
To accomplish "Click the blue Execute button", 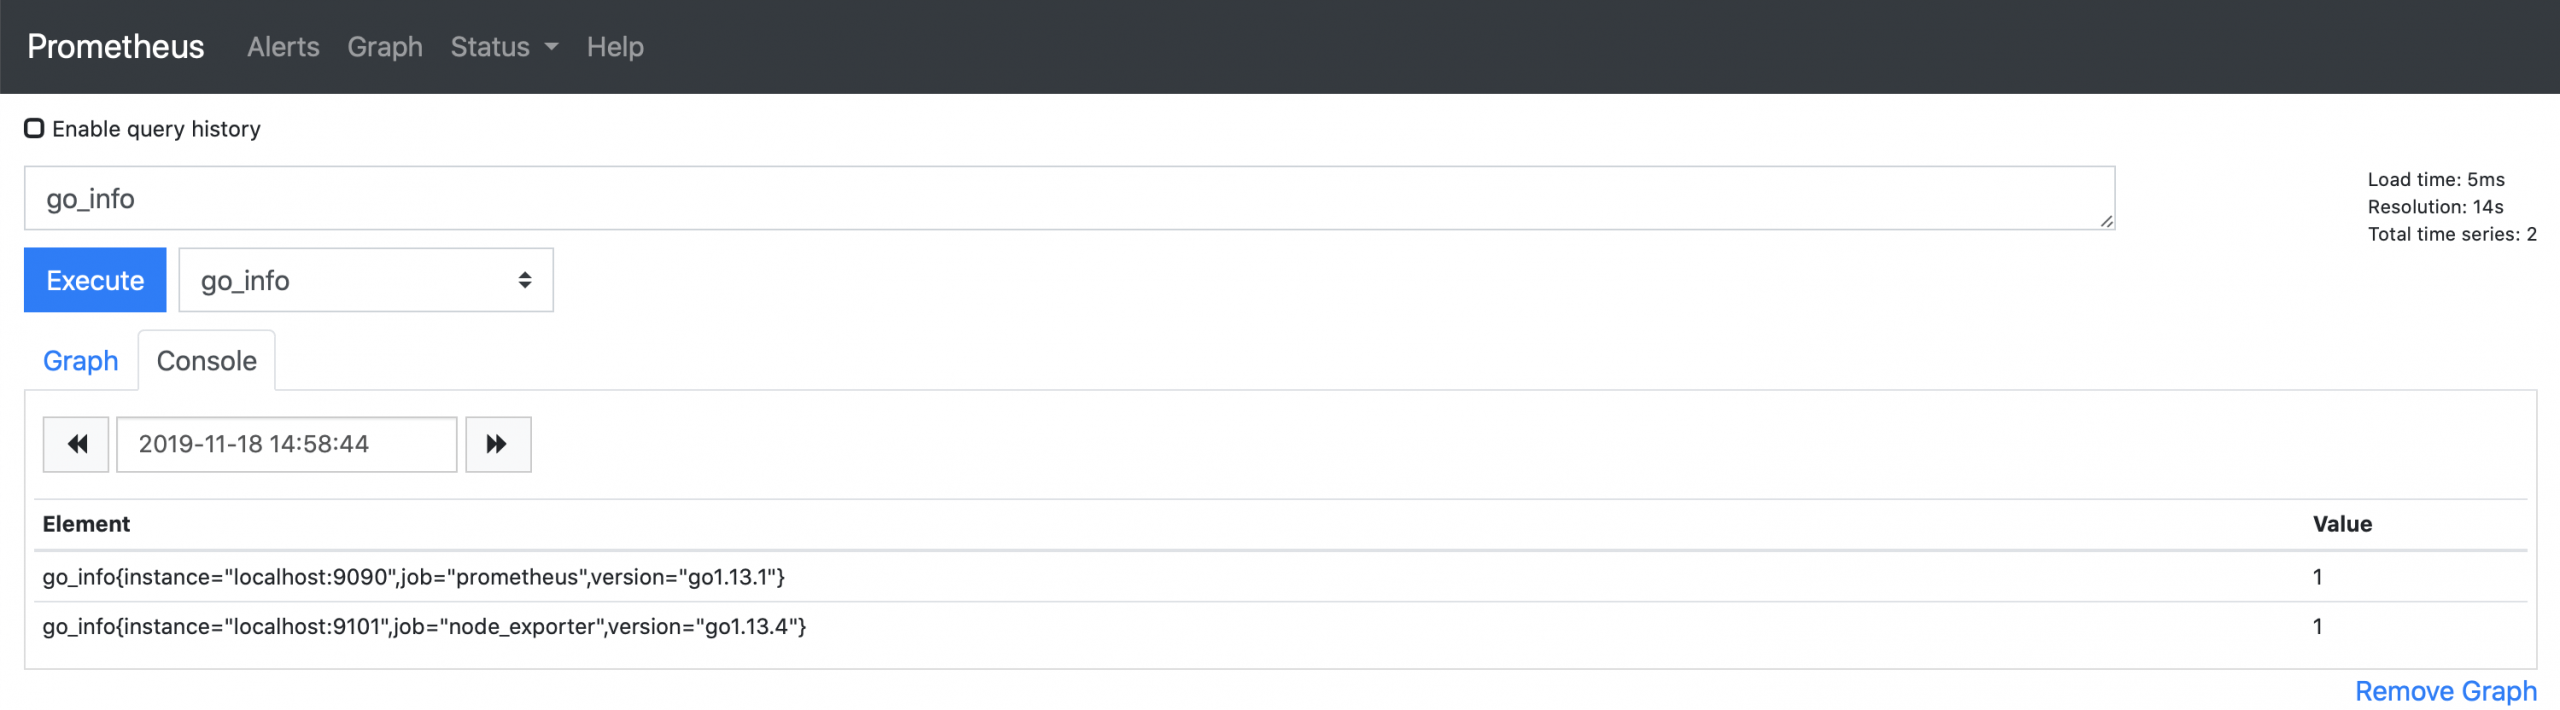I will click(x=95, y=280).
